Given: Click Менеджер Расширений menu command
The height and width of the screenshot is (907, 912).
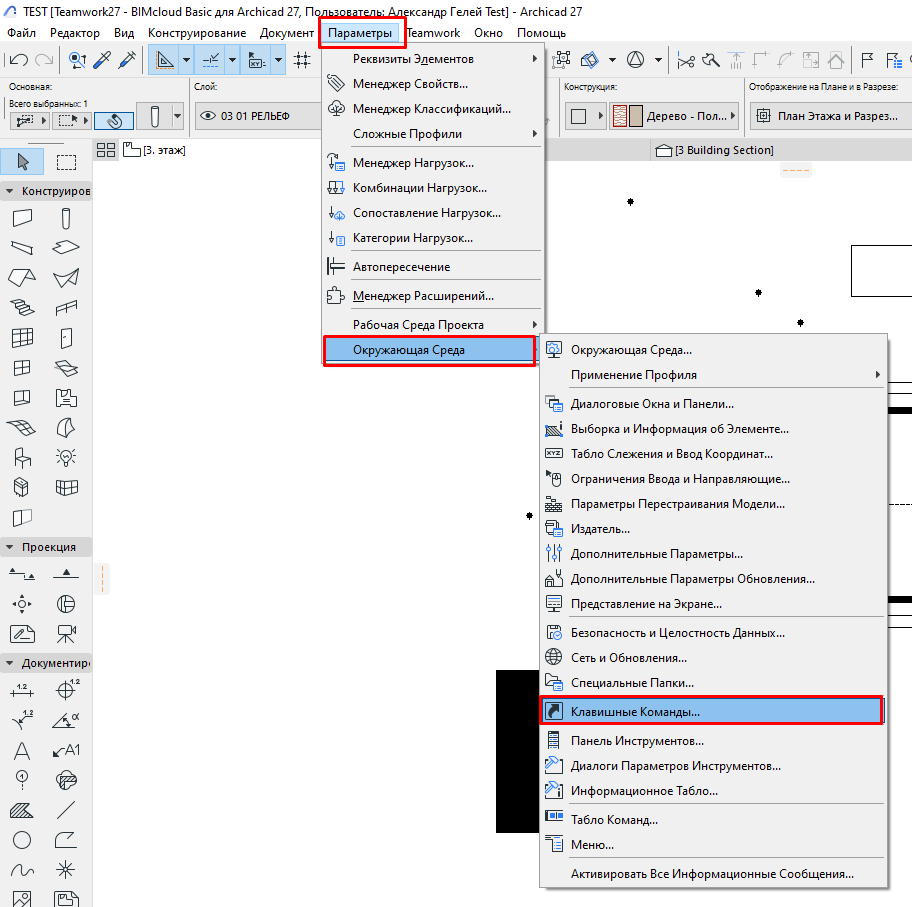Looking at the screenshot, I should tap(423, 296).
